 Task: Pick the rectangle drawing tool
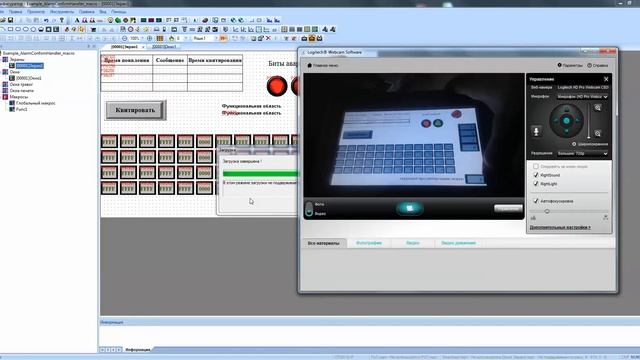click(x=10, y=29)
